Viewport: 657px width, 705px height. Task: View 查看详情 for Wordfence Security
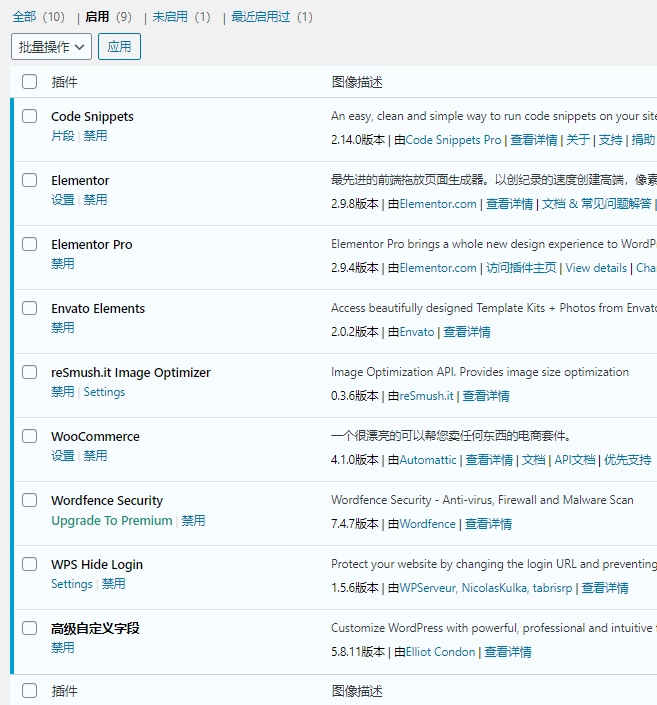pyautogui.click(x=488, y=524)
